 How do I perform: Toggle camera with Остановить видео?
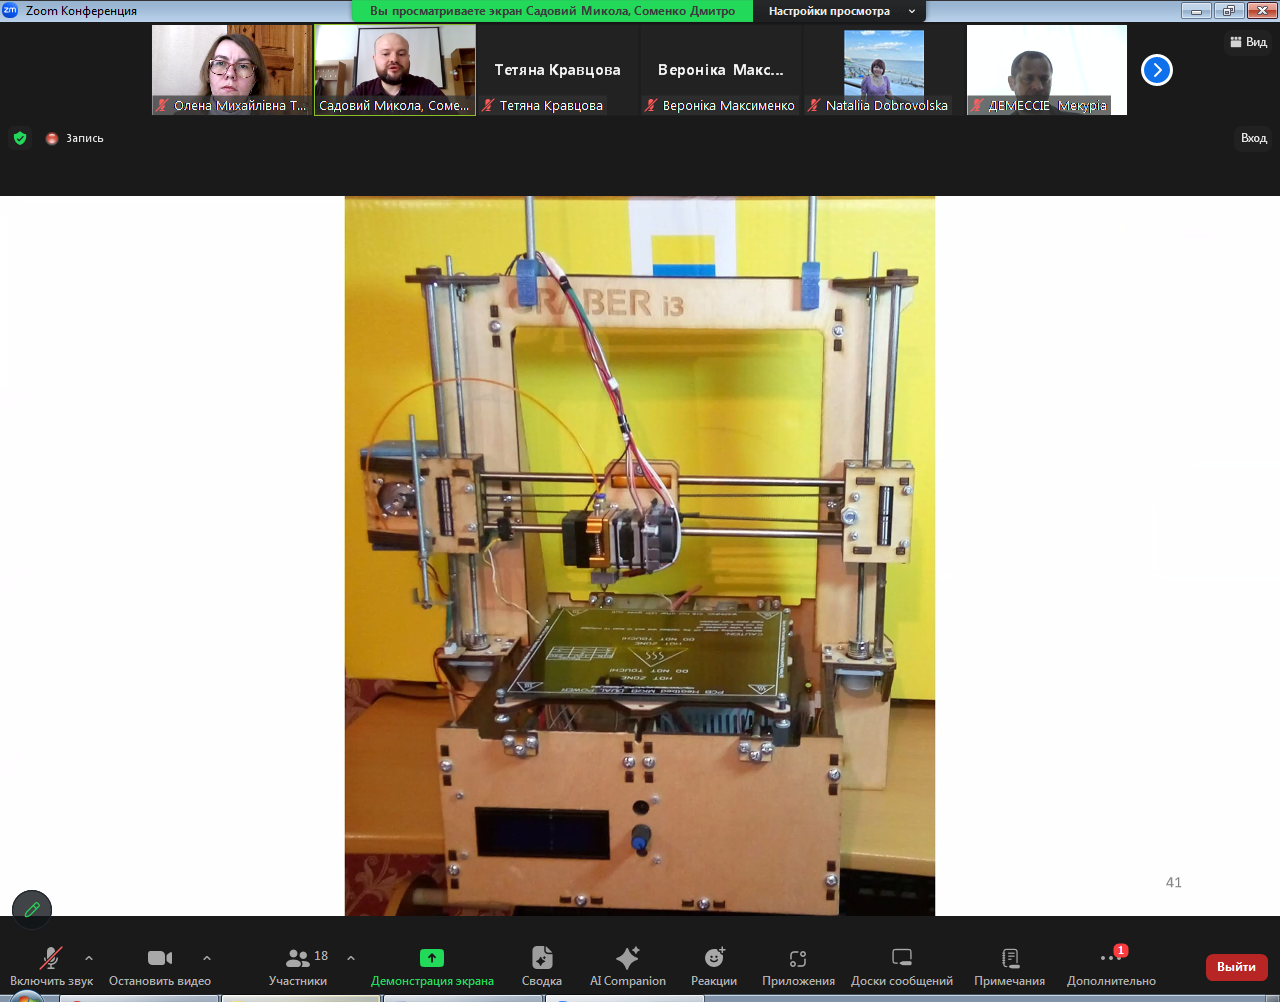pos(160,958)
